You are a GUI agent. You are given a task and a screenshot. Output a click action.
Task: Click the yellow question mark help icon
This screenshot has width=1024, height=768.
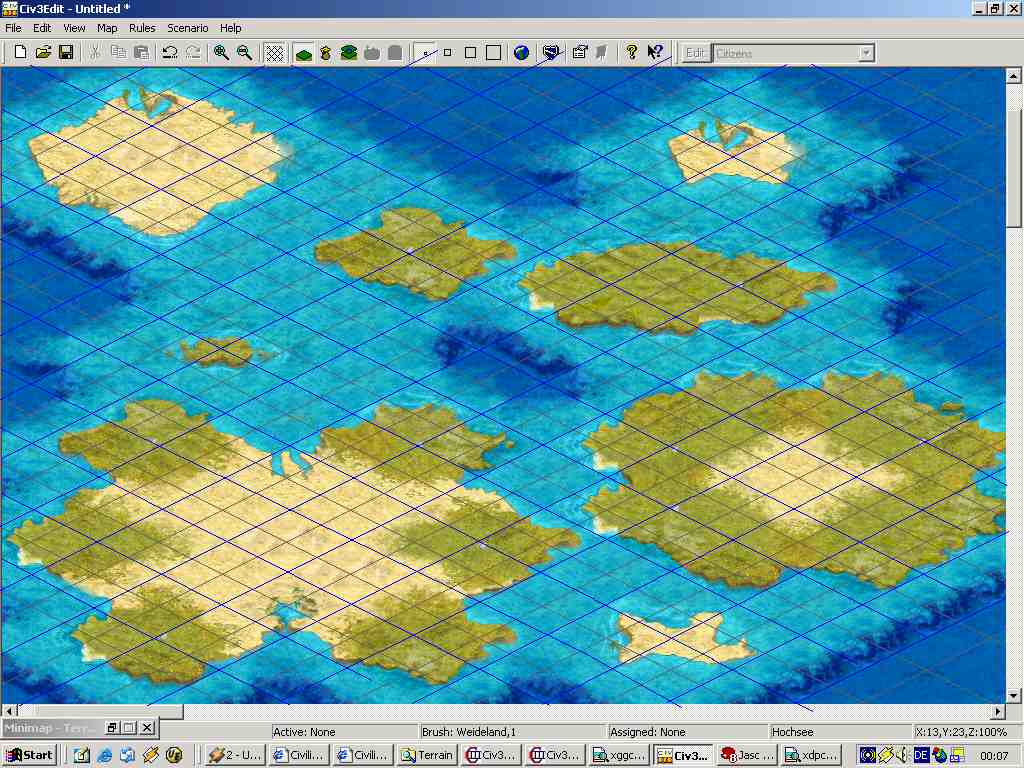[x=632, y=52]
